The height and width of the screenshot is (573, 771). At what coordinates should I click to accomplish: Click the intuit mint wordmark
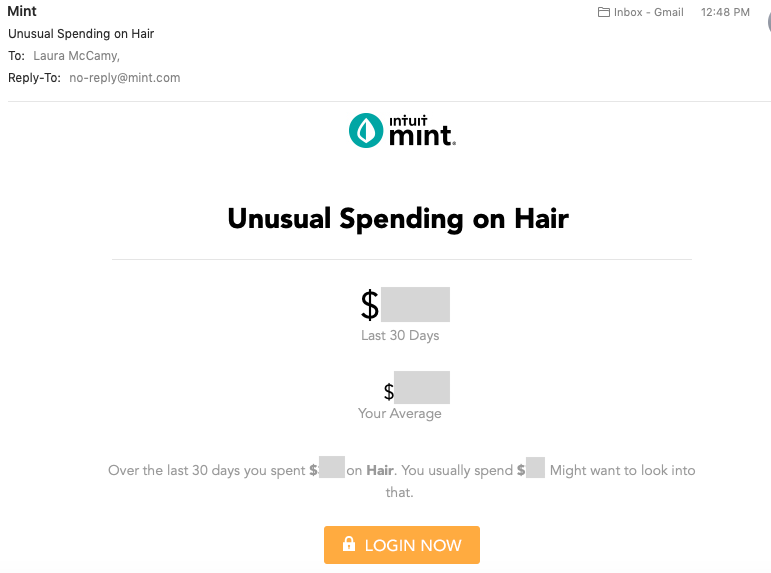click(x=421, y=131)
